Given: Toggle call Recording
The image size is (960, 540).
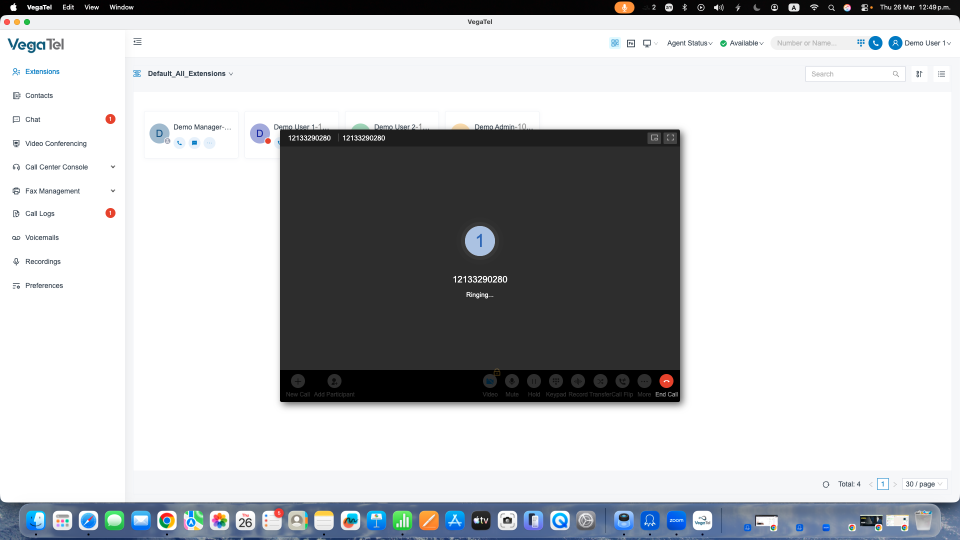Looking at the screenshot, I should coord(577,381).
